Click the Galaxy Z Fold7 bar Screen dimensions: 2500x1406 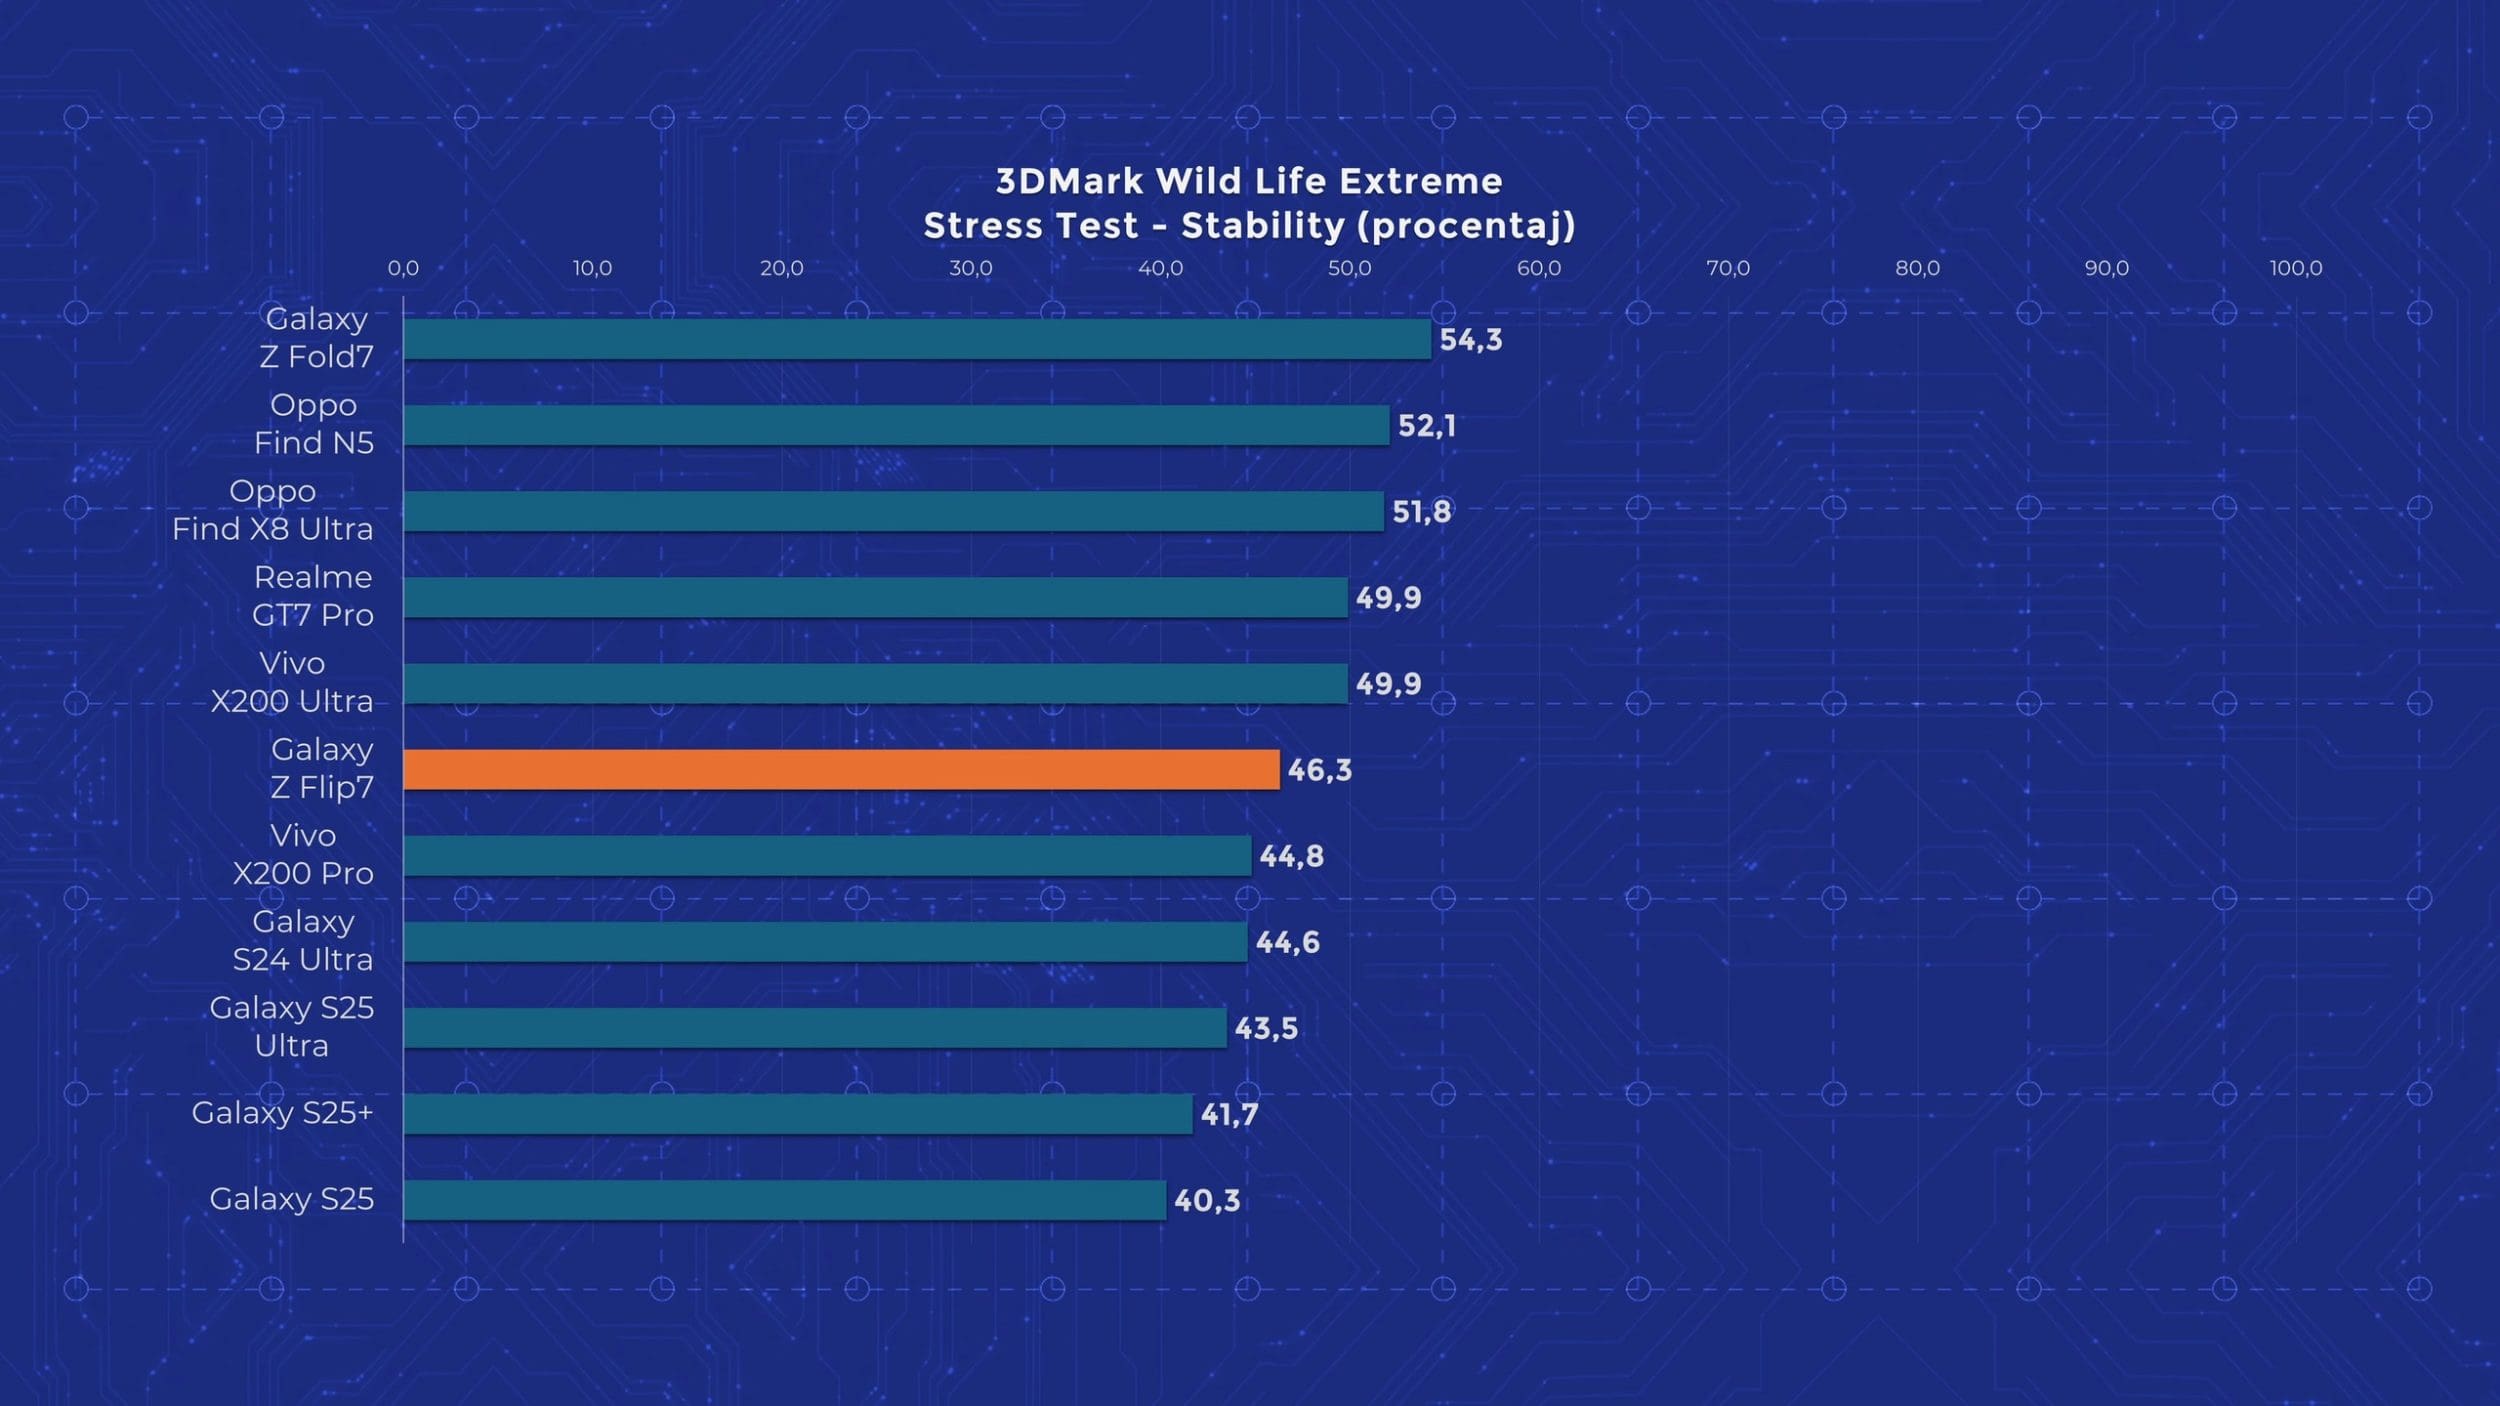(917, 339)
